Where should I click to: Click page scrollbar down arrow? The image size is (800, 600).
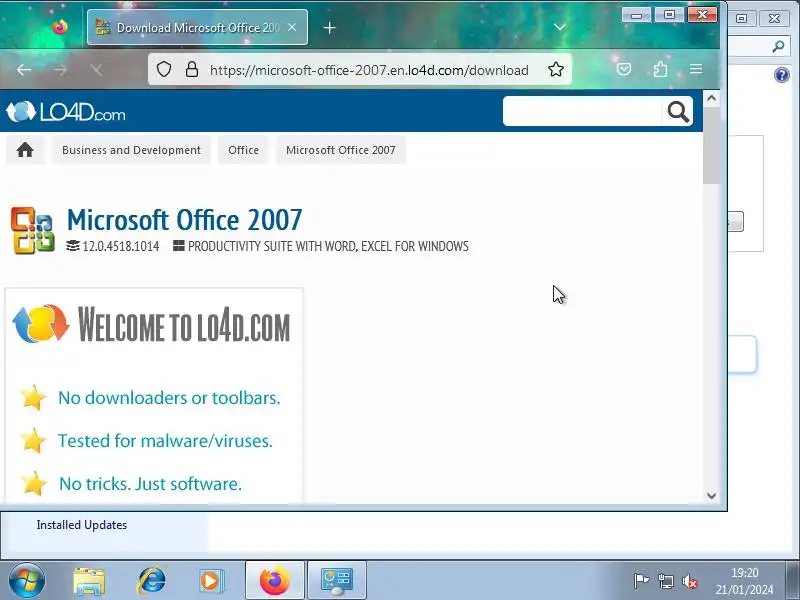711,495
